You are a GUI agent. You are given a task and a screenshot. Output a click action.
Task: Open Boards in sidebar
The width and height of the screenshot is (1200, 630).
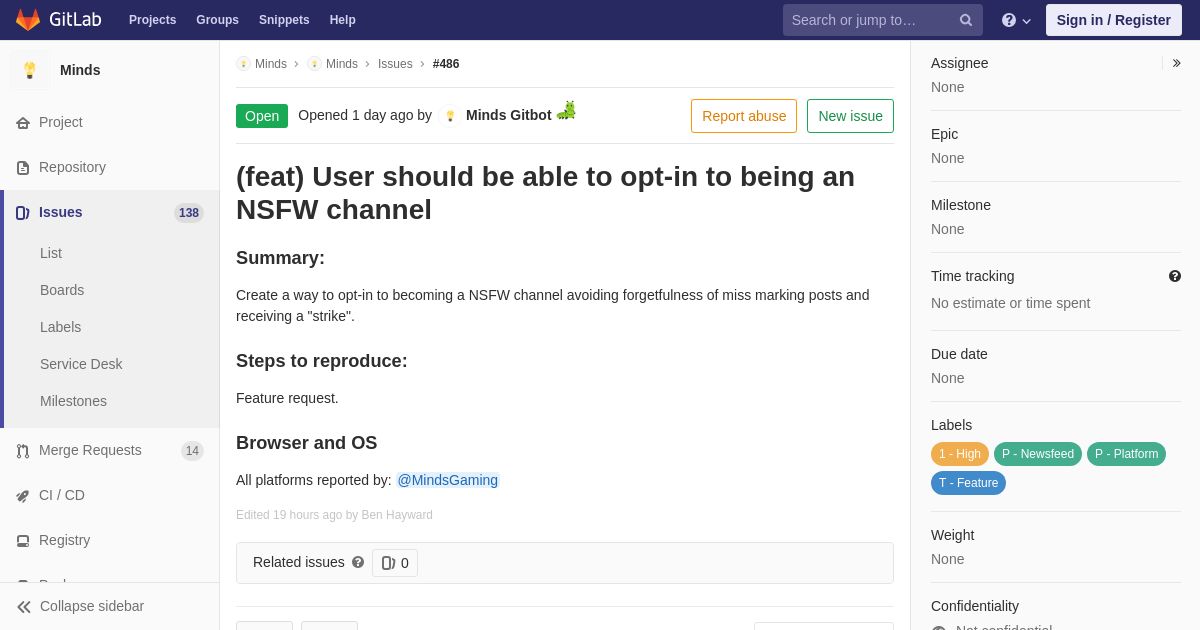[62, 291]
